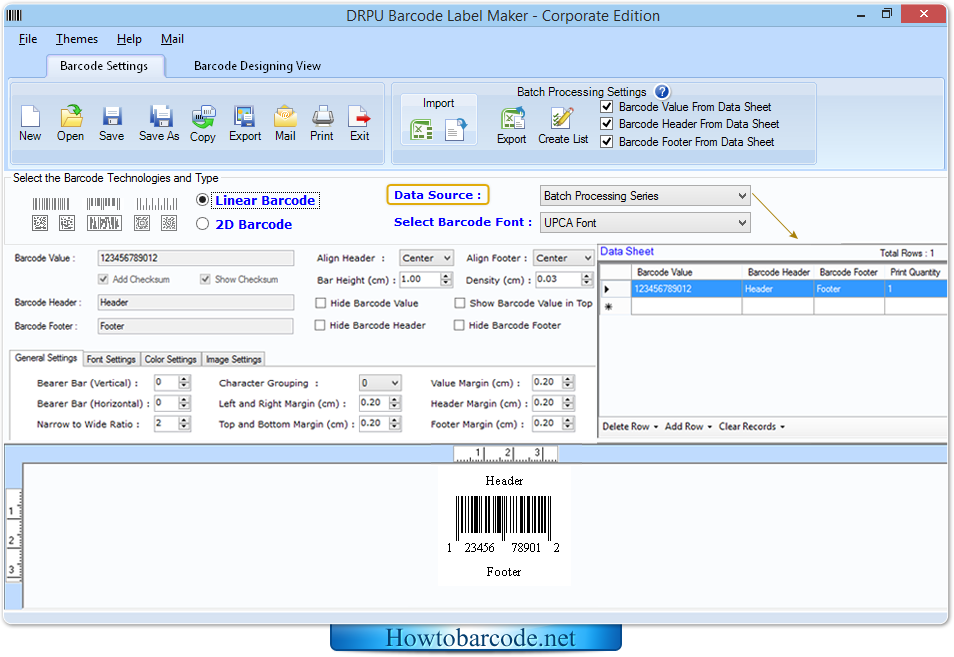Adjust Bearer Bar (Vertical) spinner
Viewport: 954px width, 657px height.
[x=184, y=383]
